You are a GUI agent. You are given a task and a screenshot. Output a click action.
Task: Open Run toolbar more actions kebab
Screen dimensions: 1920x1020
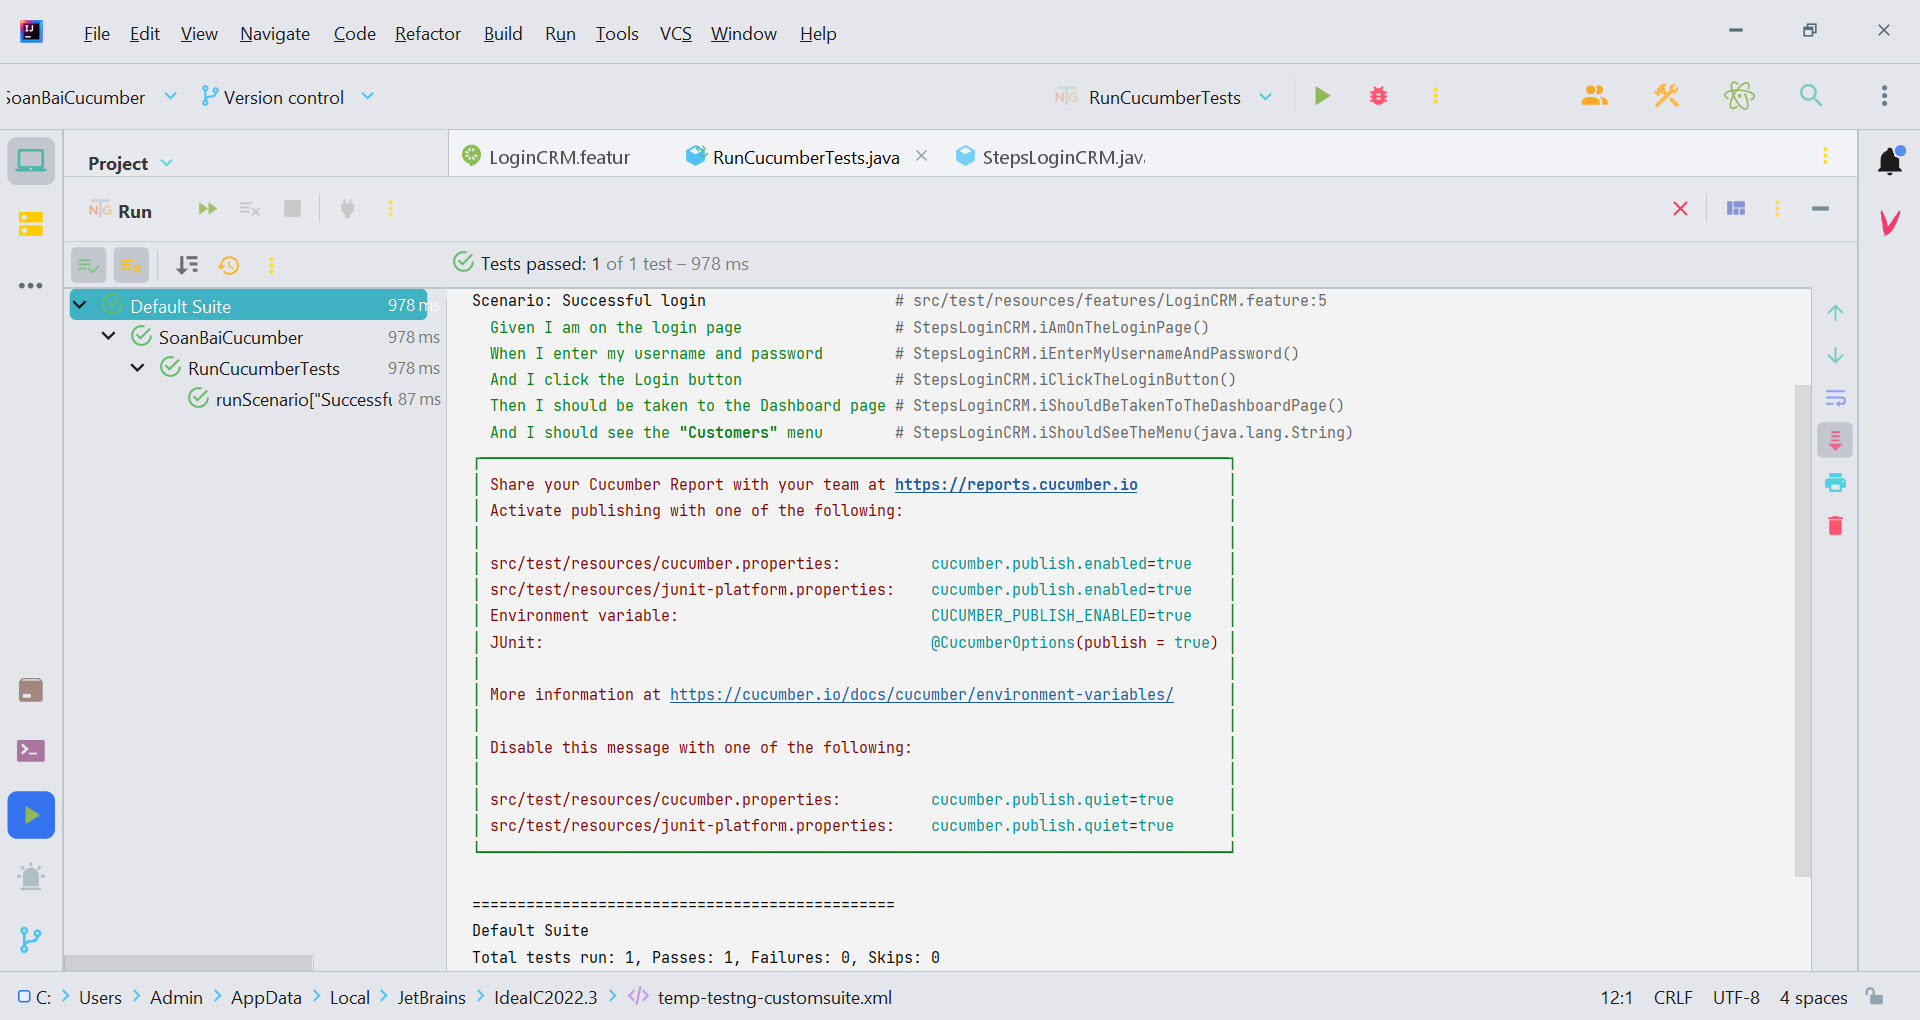(x=390, y=209)
